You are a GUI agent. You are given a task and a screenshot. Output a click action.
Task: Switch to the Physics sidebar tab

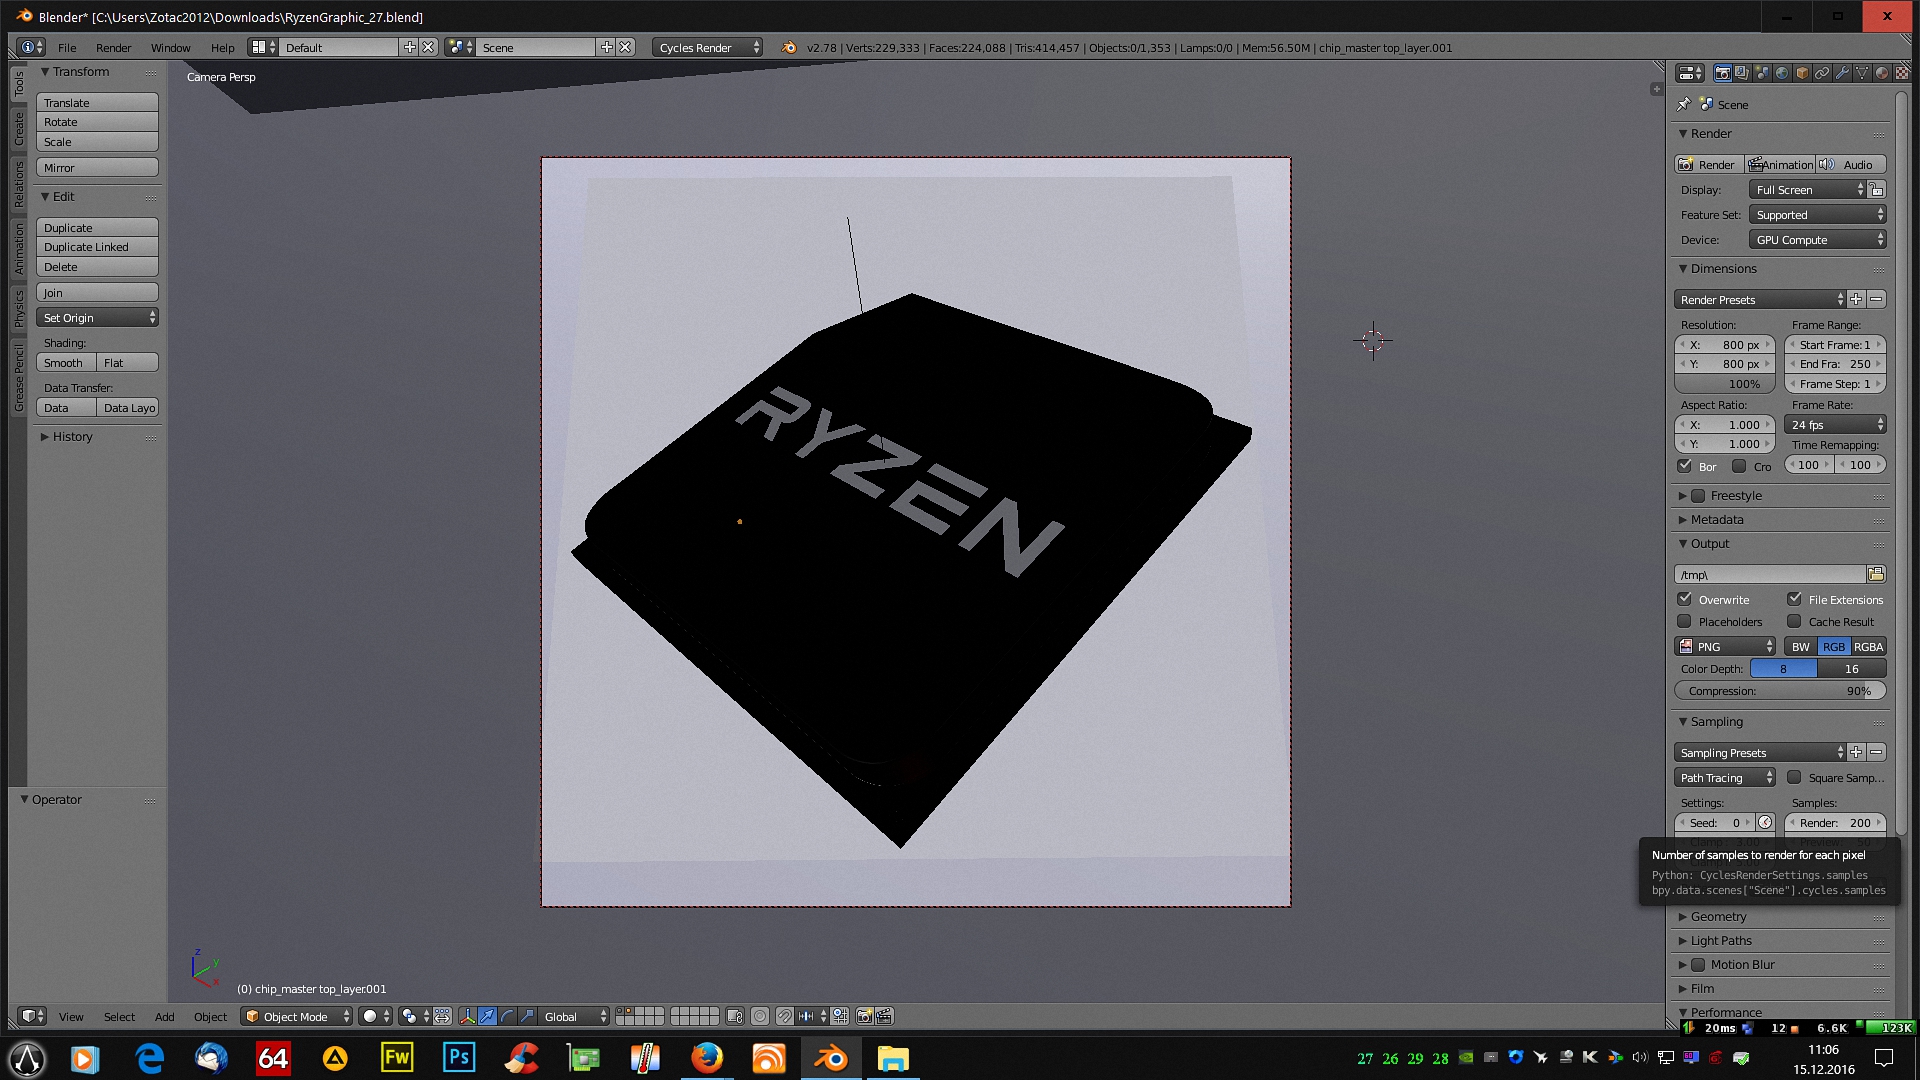[x=18, y=308]
